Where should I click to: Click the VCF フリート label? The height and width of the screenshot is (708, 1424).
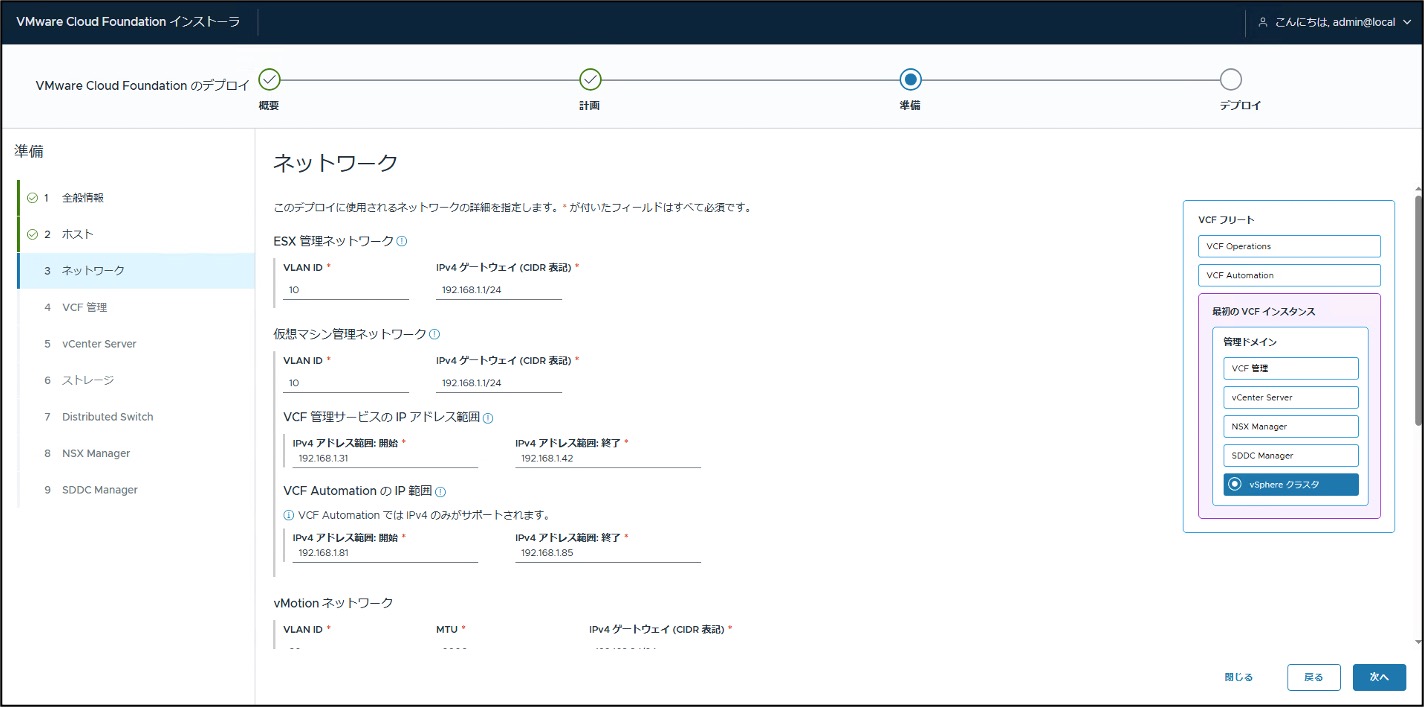(1226, 219)
